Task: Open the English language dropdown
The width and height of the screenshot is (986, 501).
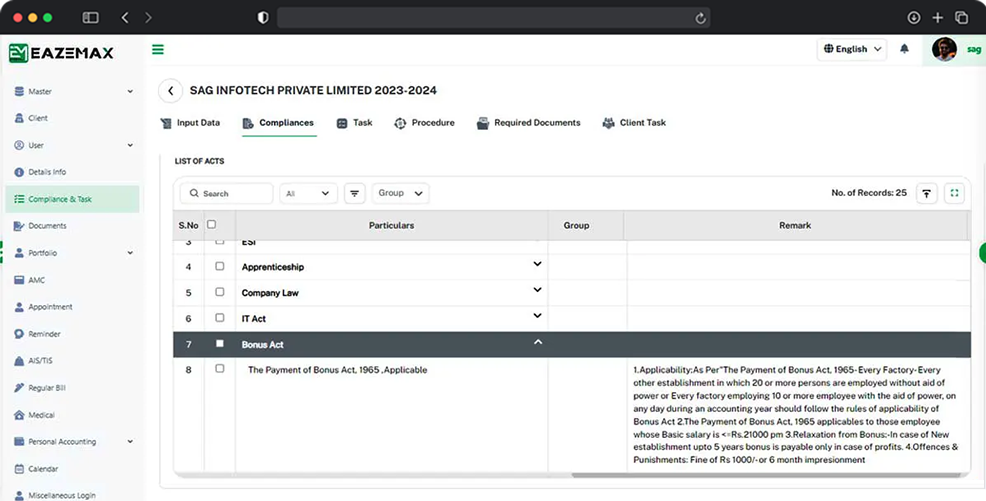Action: coord(852,49)
